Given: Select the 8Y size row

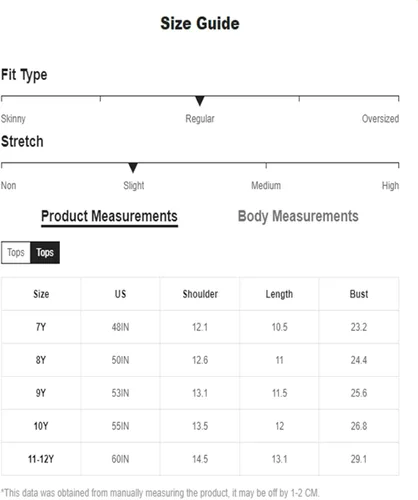Looking at the screenshot, I should [x=200, y=360].
